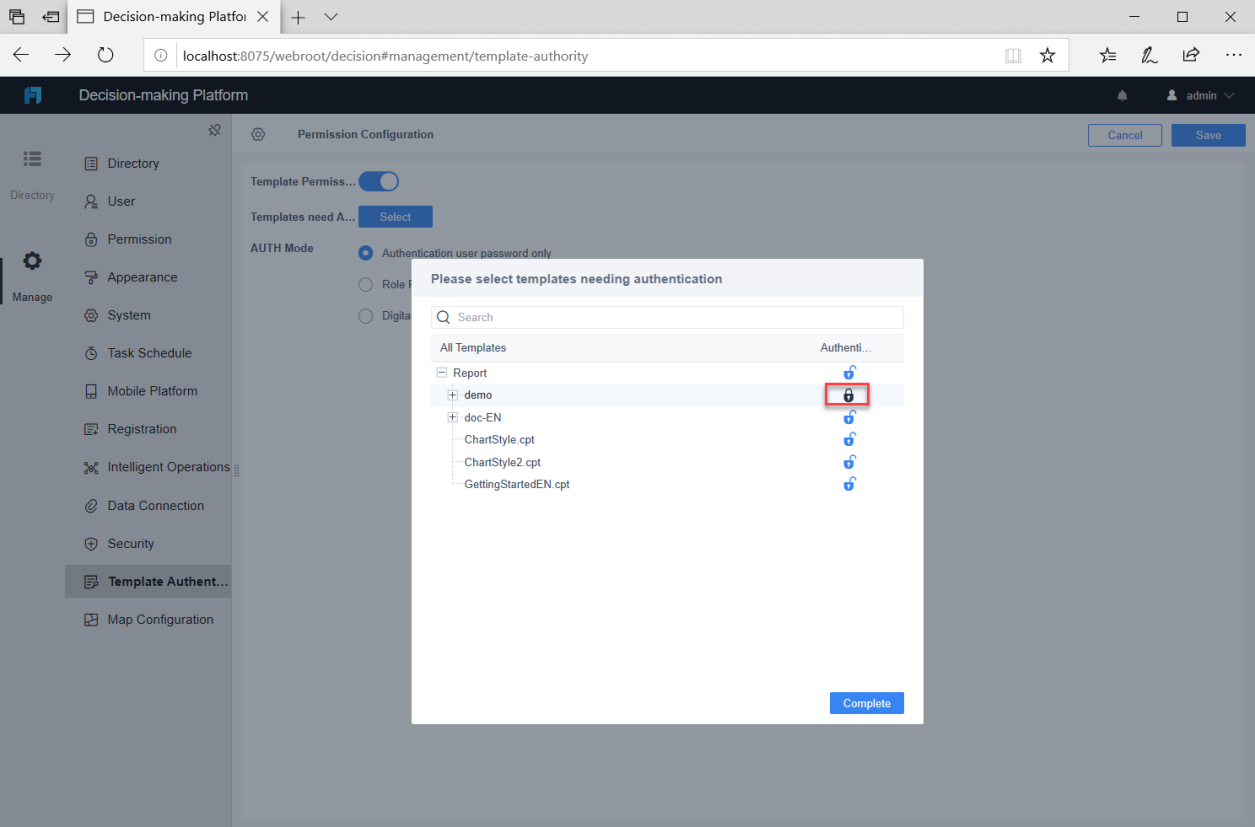Click the Complete button
Screen dimensions: 1255x827
[x=866, y=703]
